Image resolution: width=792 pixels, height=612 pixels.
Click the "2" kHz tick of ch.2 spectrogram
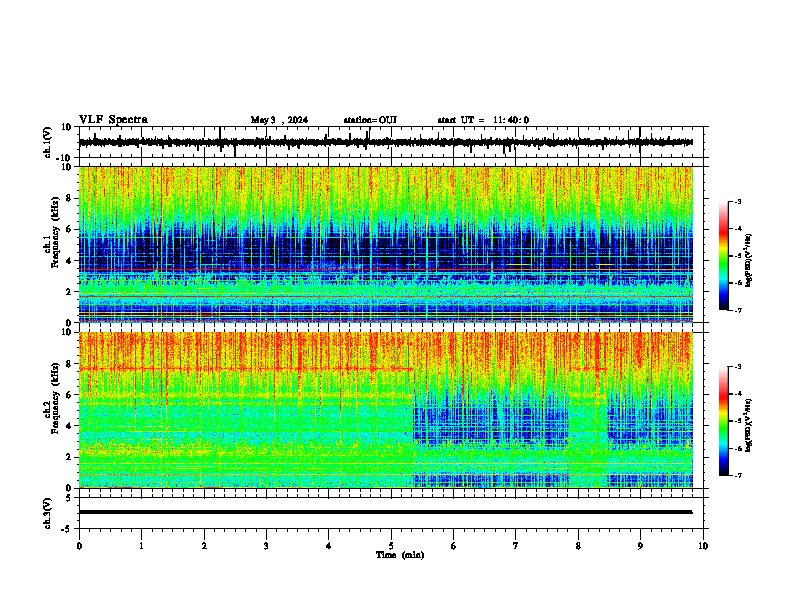pos(70,457)
